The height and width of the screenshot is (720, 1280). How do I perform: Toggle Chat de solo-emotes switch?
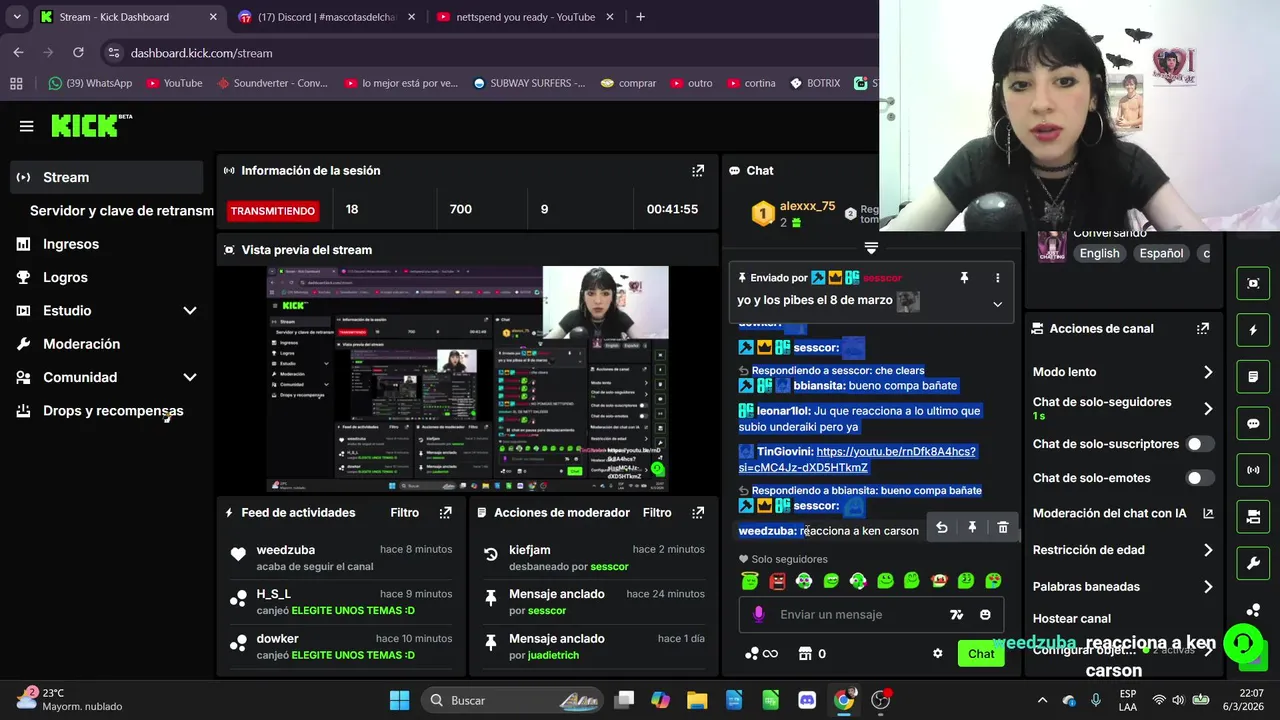tap(1200, 478)
